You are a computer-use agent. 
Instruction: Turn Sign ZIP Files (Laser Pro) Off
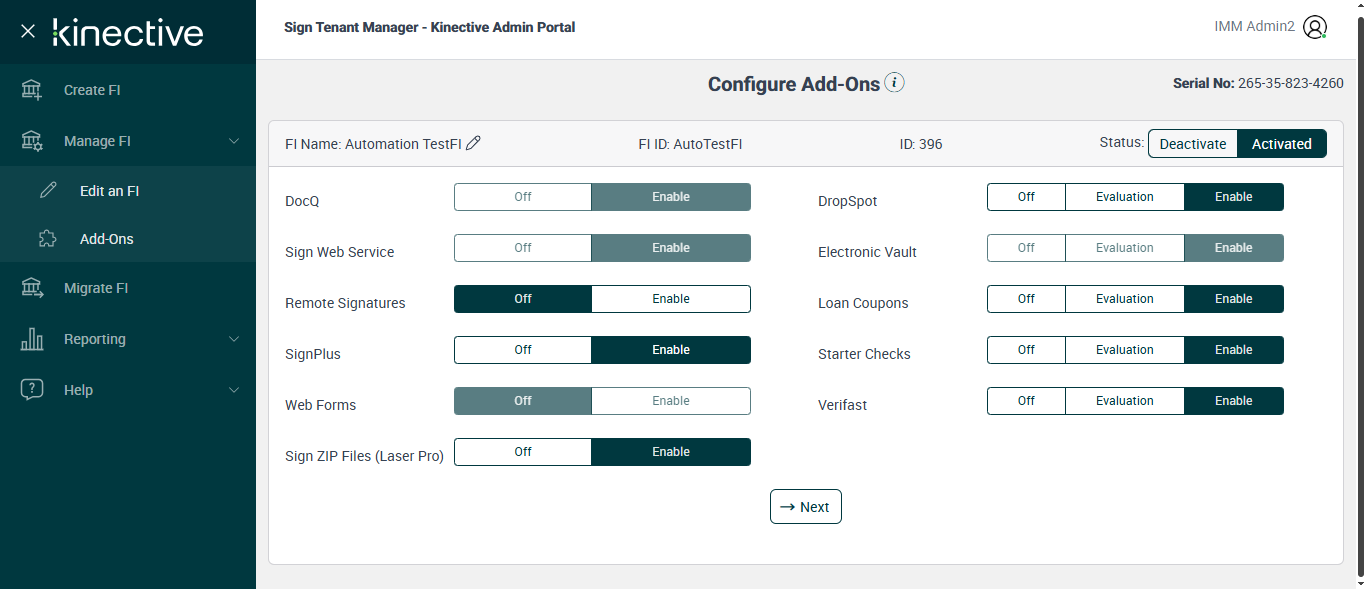coord(523,452)
